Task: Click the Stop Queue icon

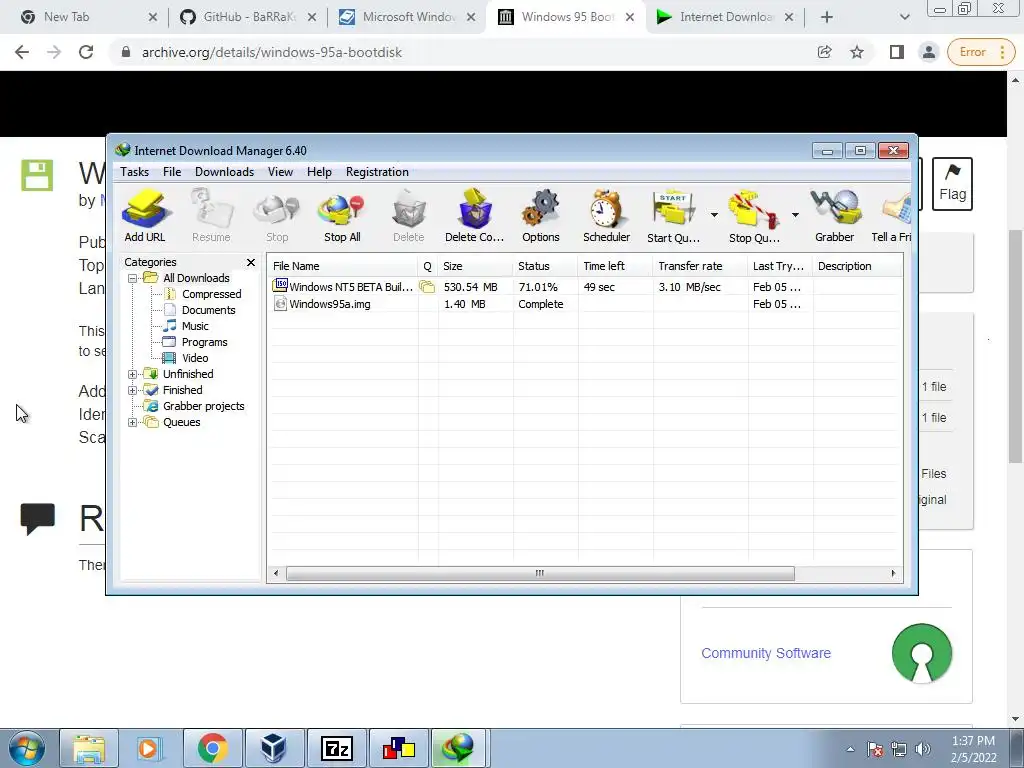Action: point(754,216)
